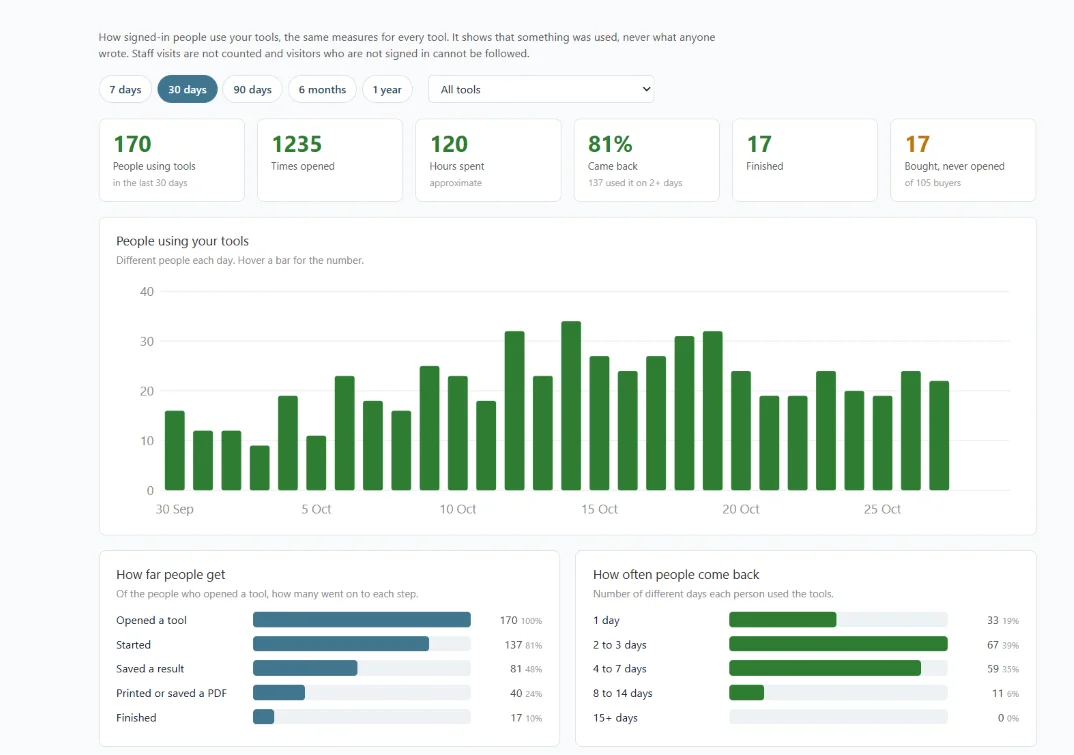Click the approximate label under Hours spent
The height and width of the screenshot is (755, 1074).
(455, 183)
